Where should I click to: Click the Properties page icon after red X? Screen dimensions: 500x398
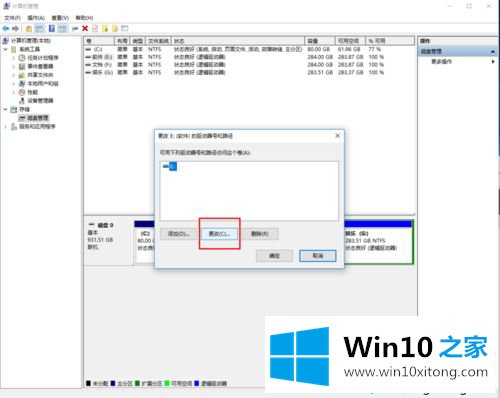95,29
